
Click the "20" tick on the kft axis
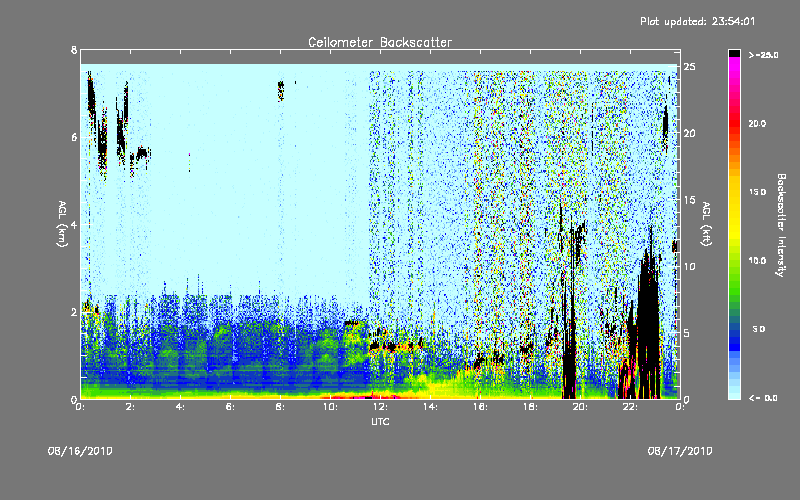pos(689,133)
